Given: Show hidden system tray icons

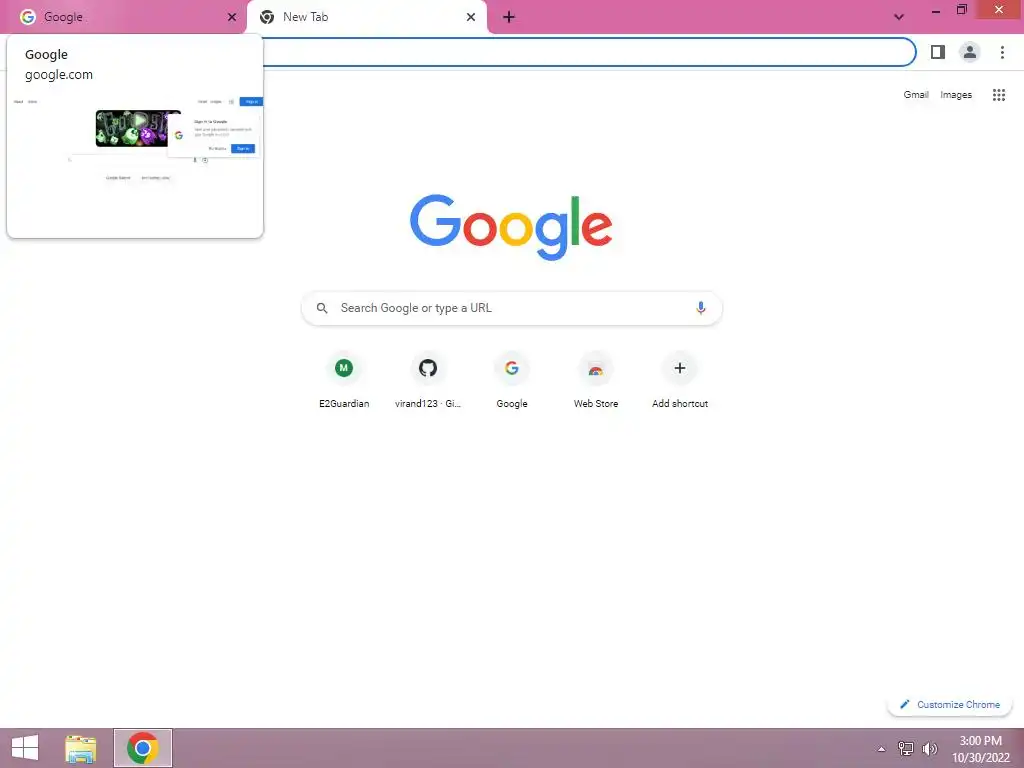Looking at the screenshot, I should tap(881, 749).
